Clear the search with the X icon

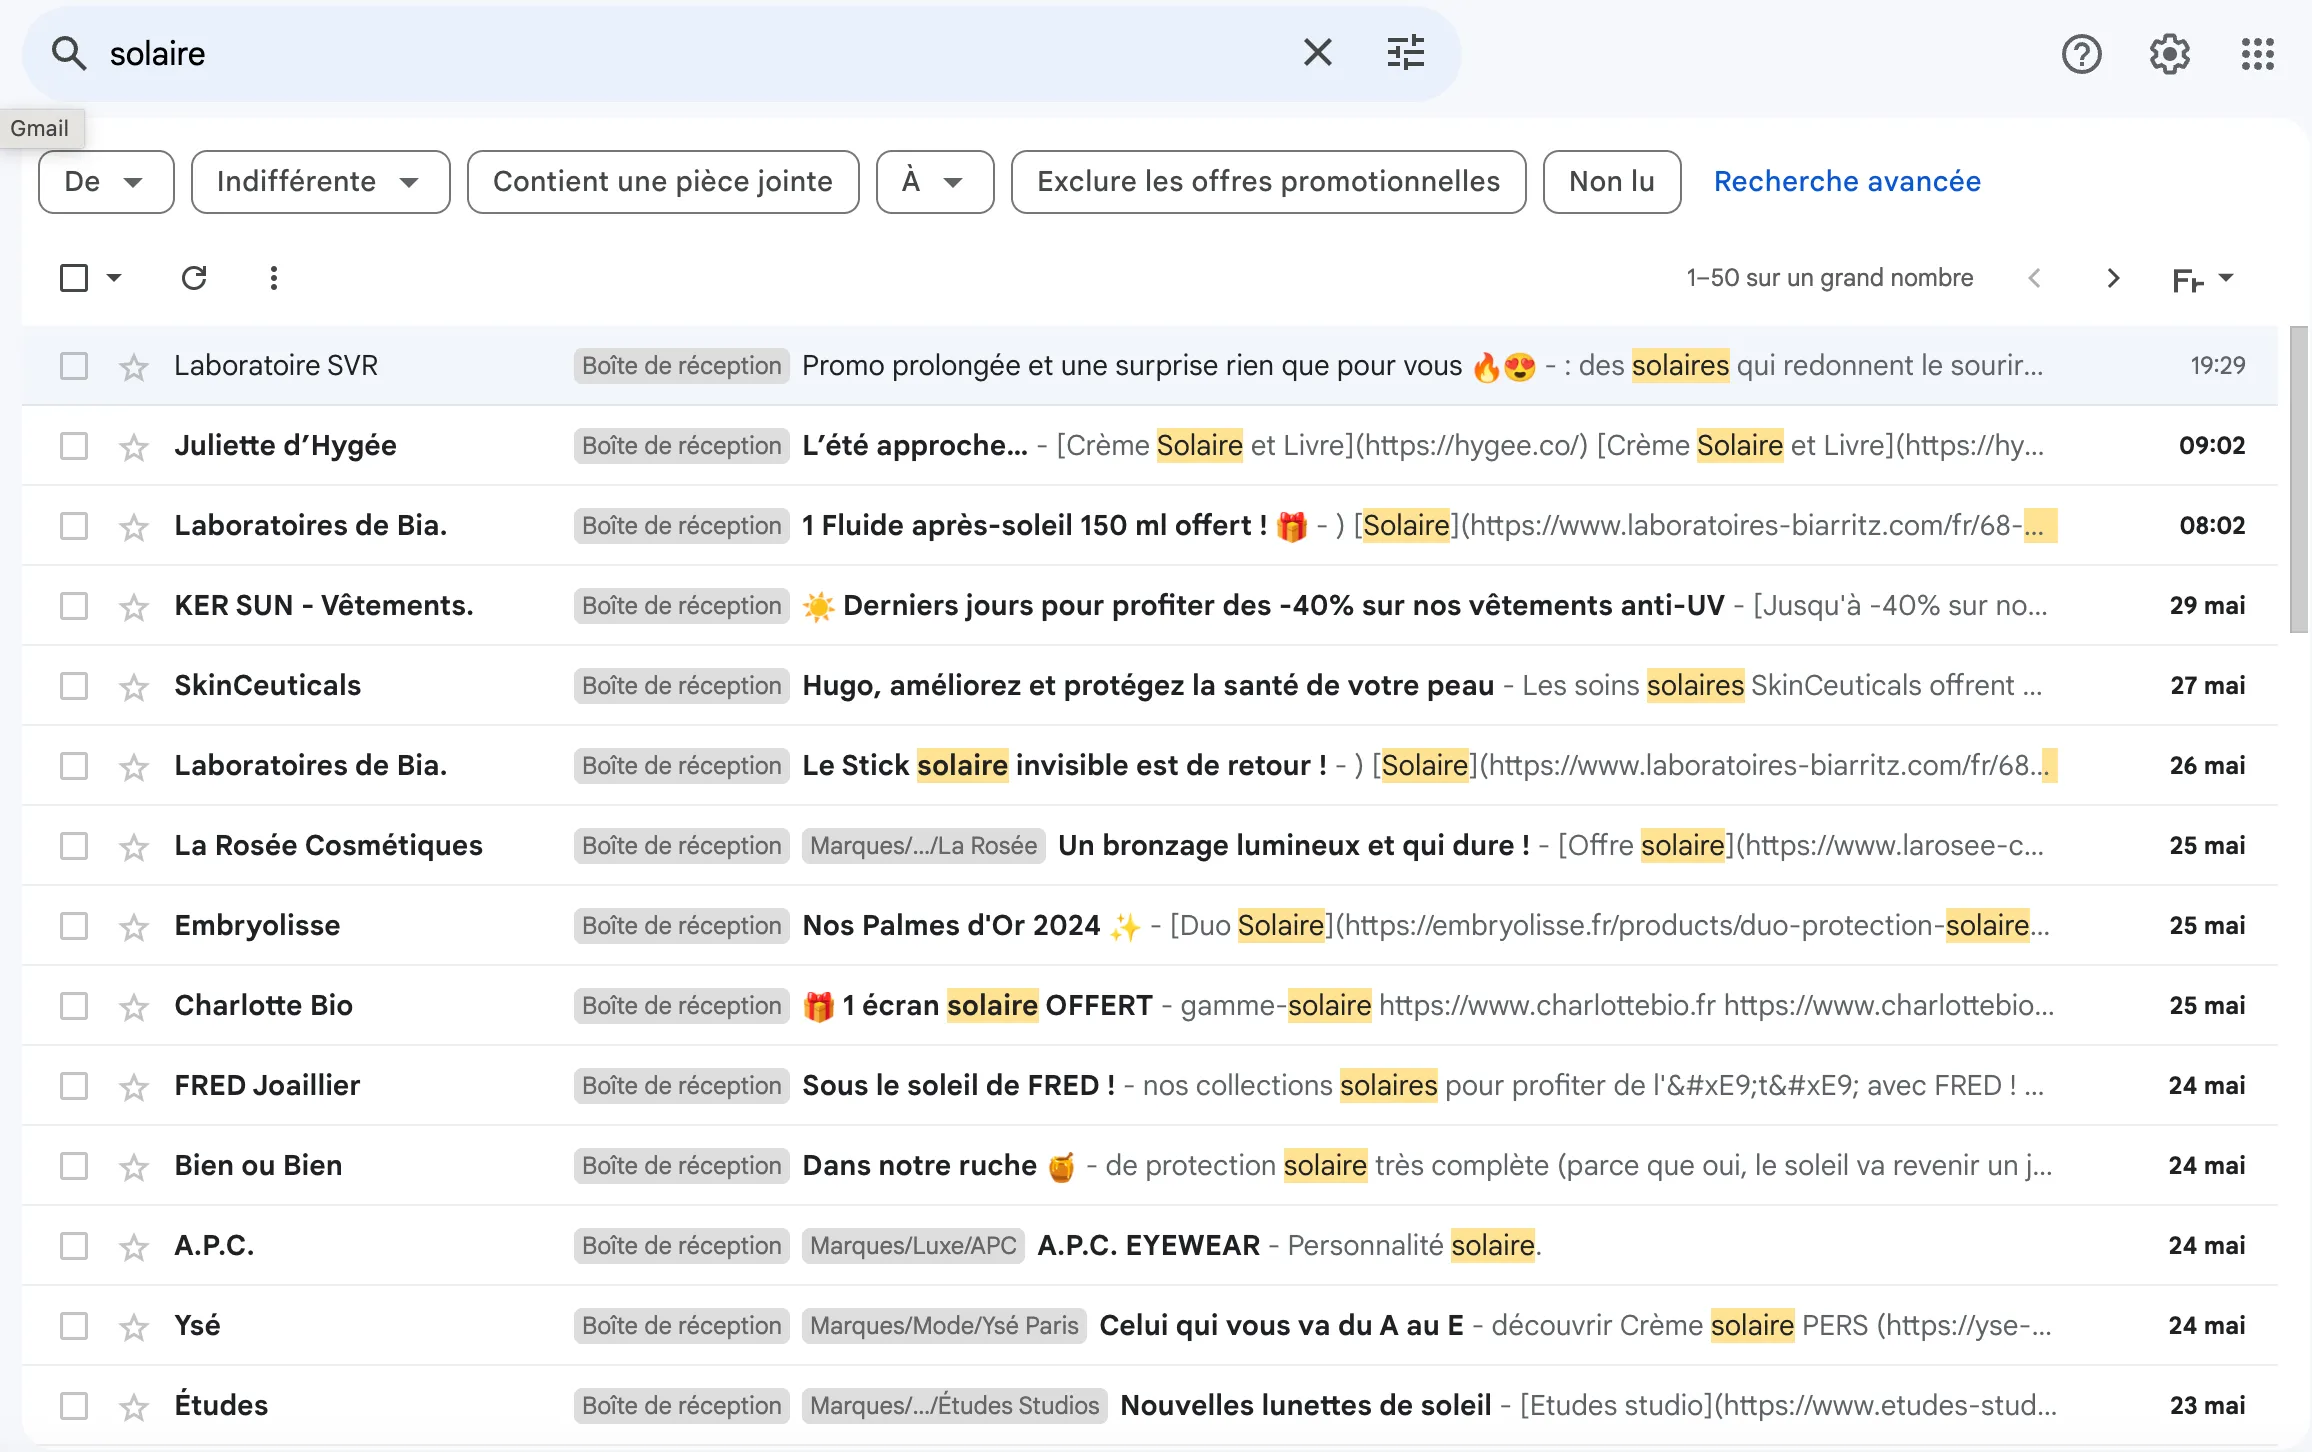click(x=1318, y=52)
